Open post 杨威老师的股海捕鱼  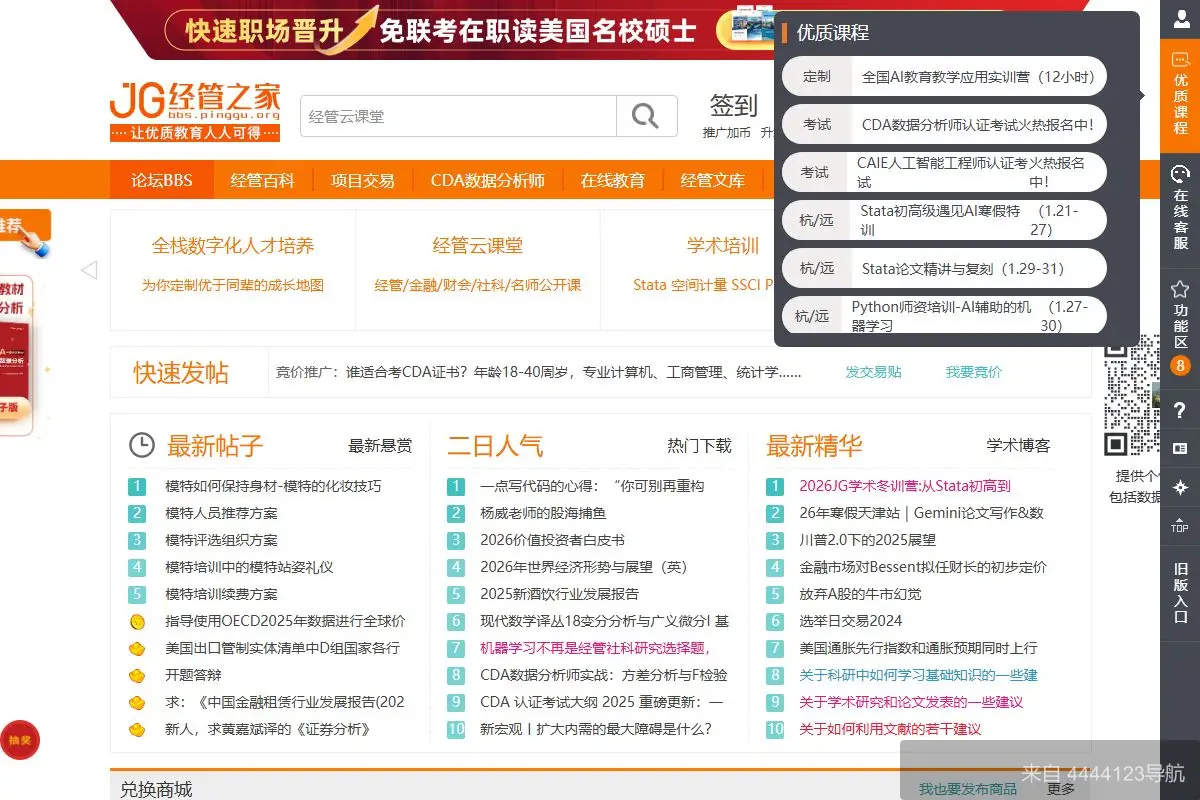pyautogui.click(x=543, y=513)
